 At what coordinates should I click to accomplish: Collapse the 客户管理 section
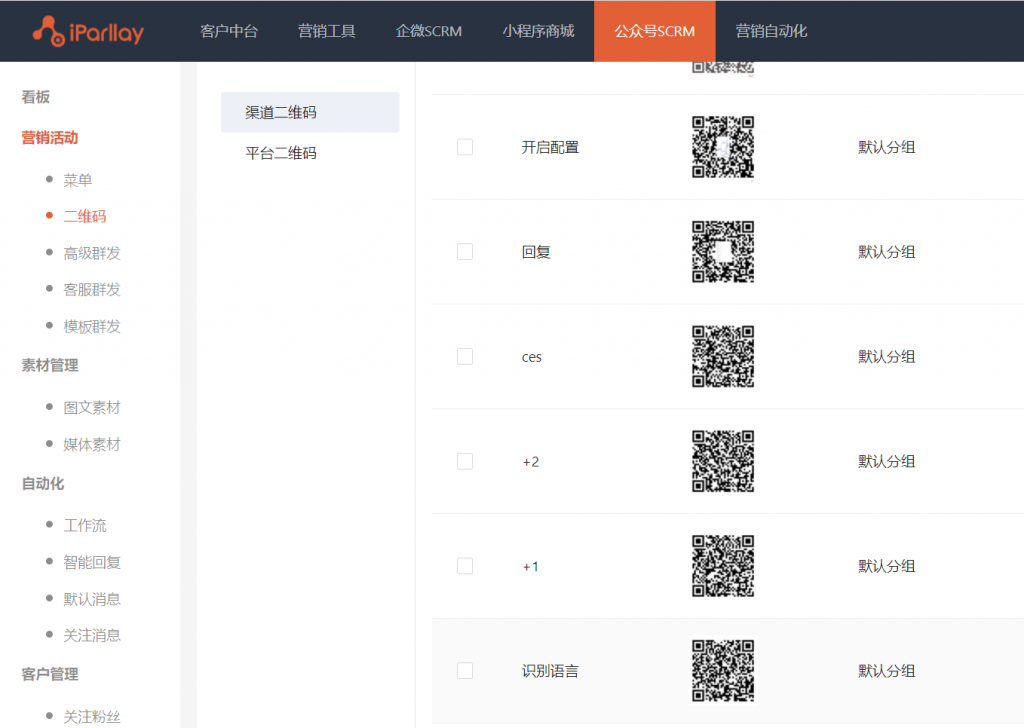click(50, 674)
